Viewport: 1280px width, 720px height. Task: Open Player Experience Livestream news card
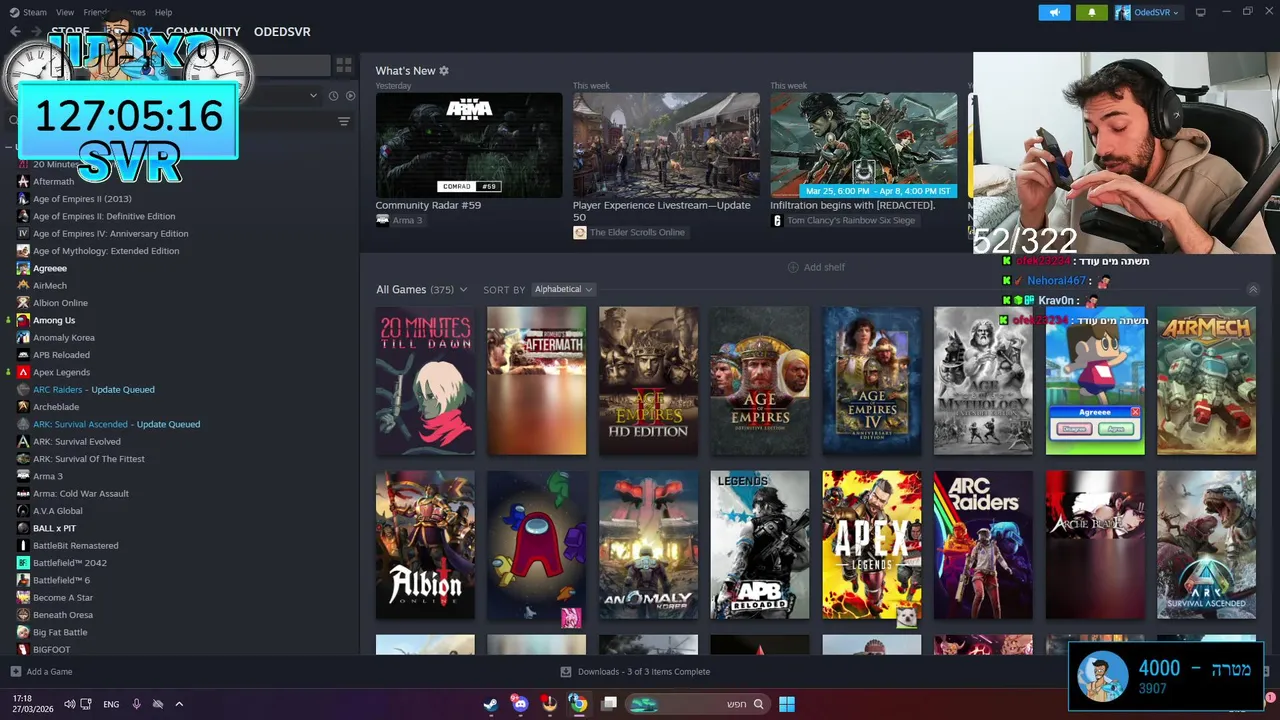[666, 145]
